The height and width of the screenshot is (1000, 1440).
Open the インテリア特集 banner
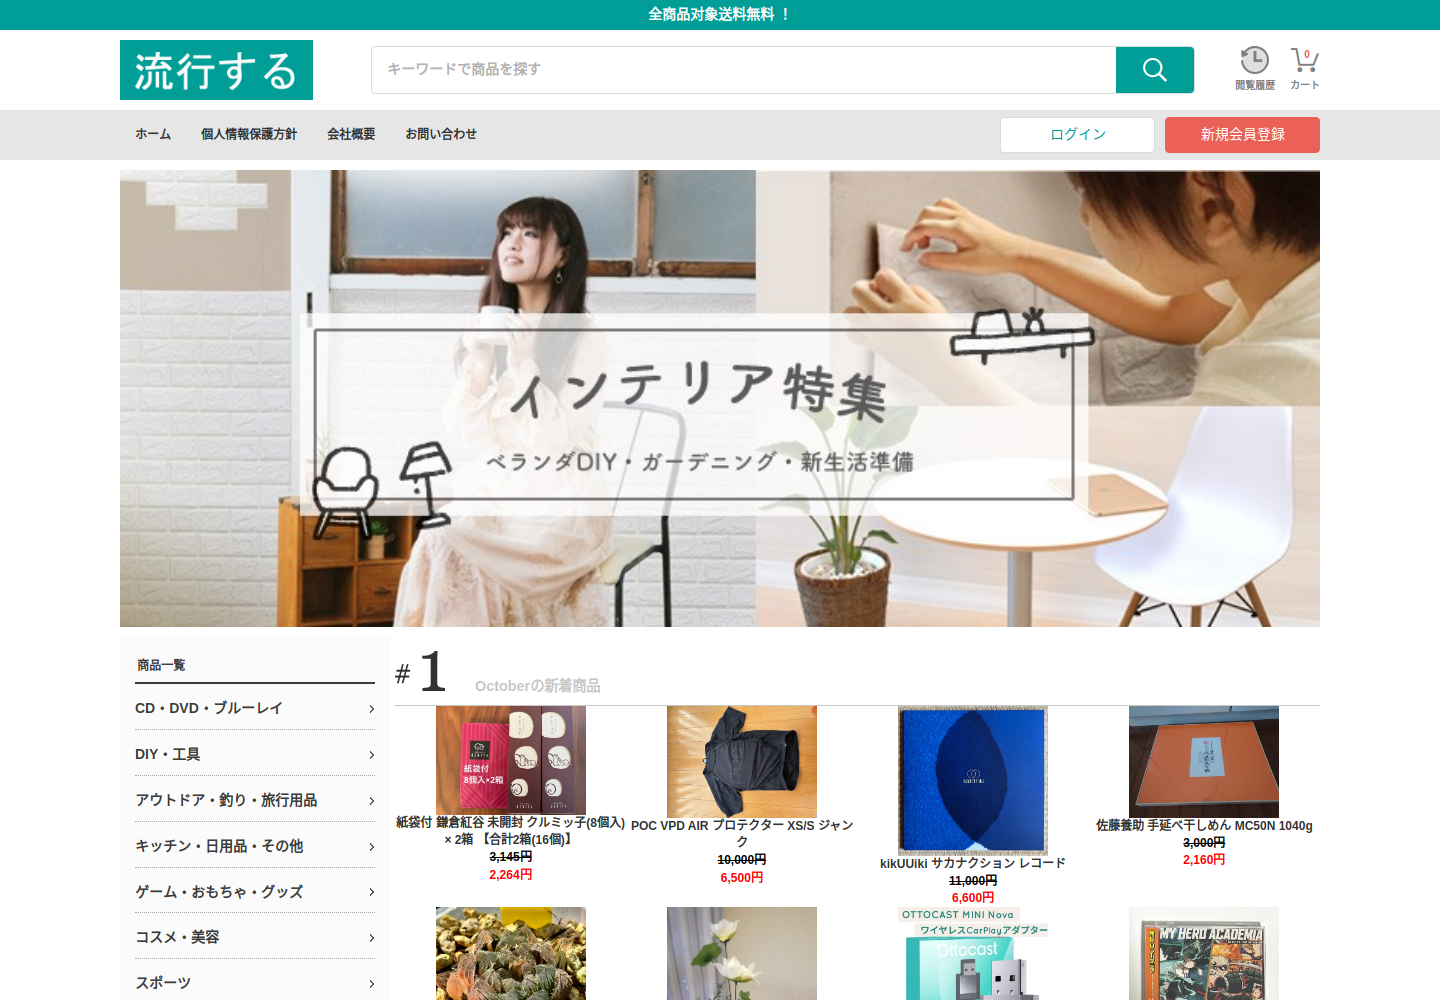click(720, 398)
